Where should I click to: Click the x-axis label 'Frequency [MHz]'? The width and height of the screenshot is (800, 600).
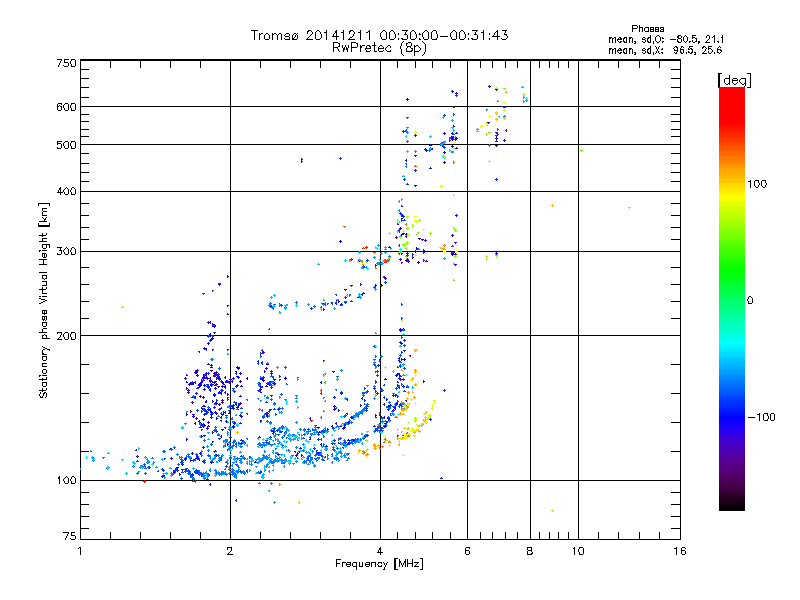[x=379, y=564]
